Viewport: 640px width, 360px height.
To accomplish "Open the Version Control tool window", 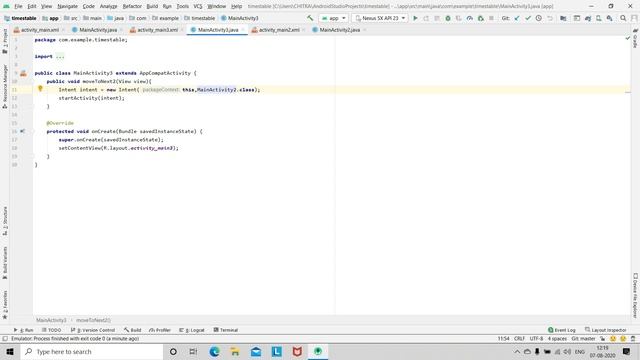I will [93, 330].
